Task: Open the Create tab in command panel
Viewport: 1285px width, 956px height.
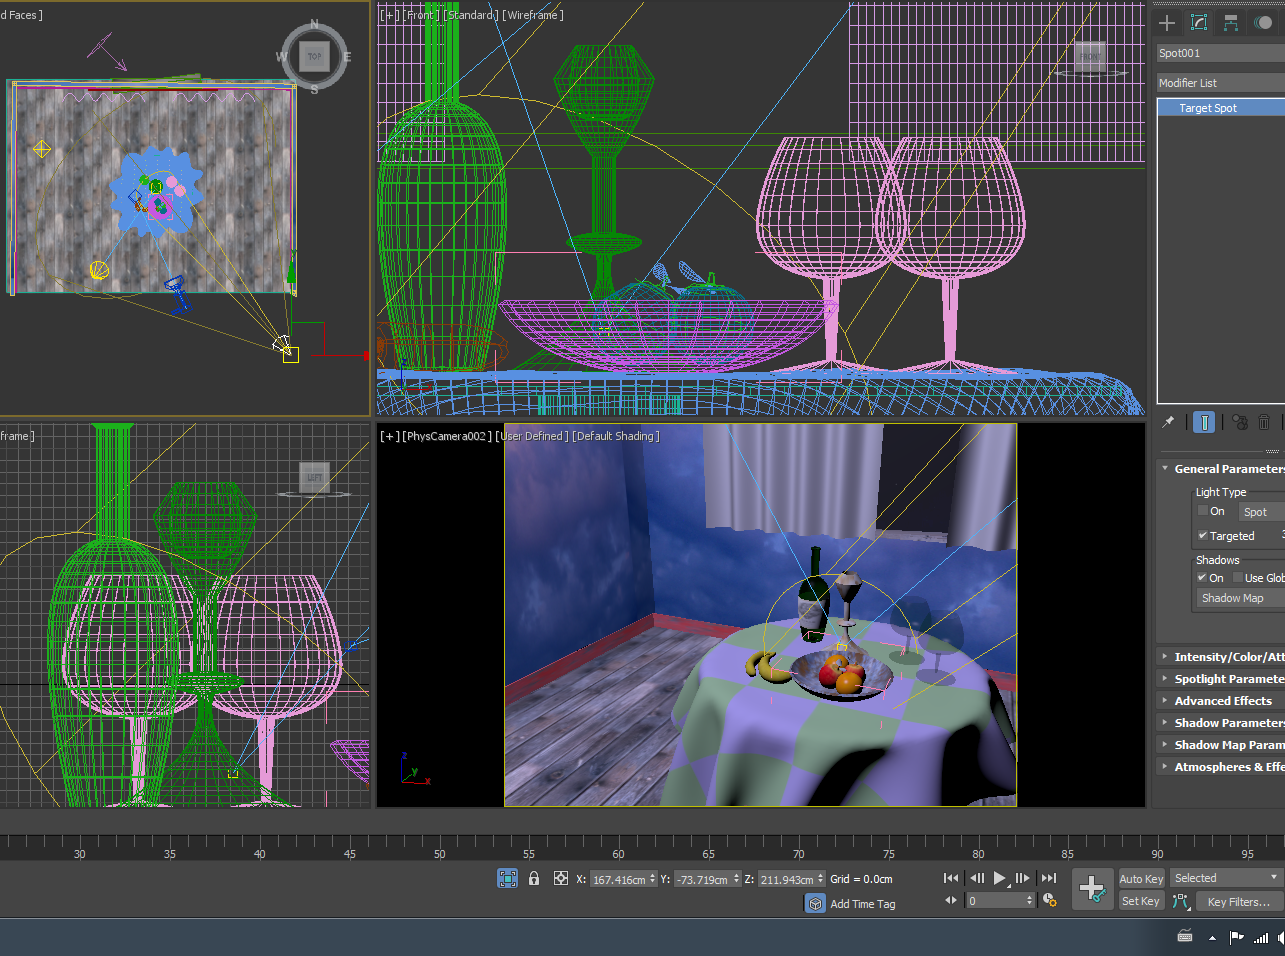Action: 1167,23
